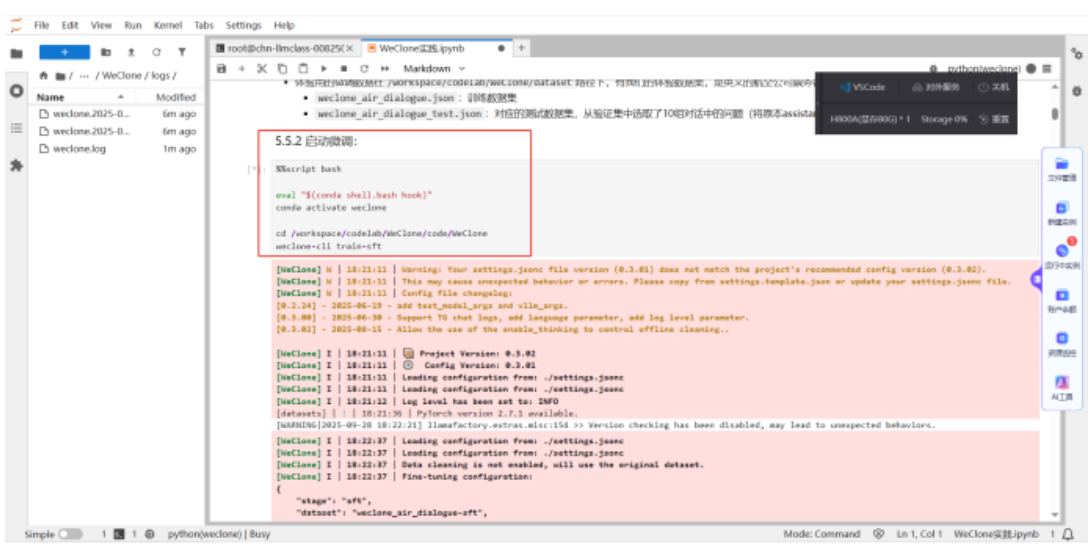Screen dimensions: 1092x554
Task: Open the Kernel menu
Action: [166, 25]
